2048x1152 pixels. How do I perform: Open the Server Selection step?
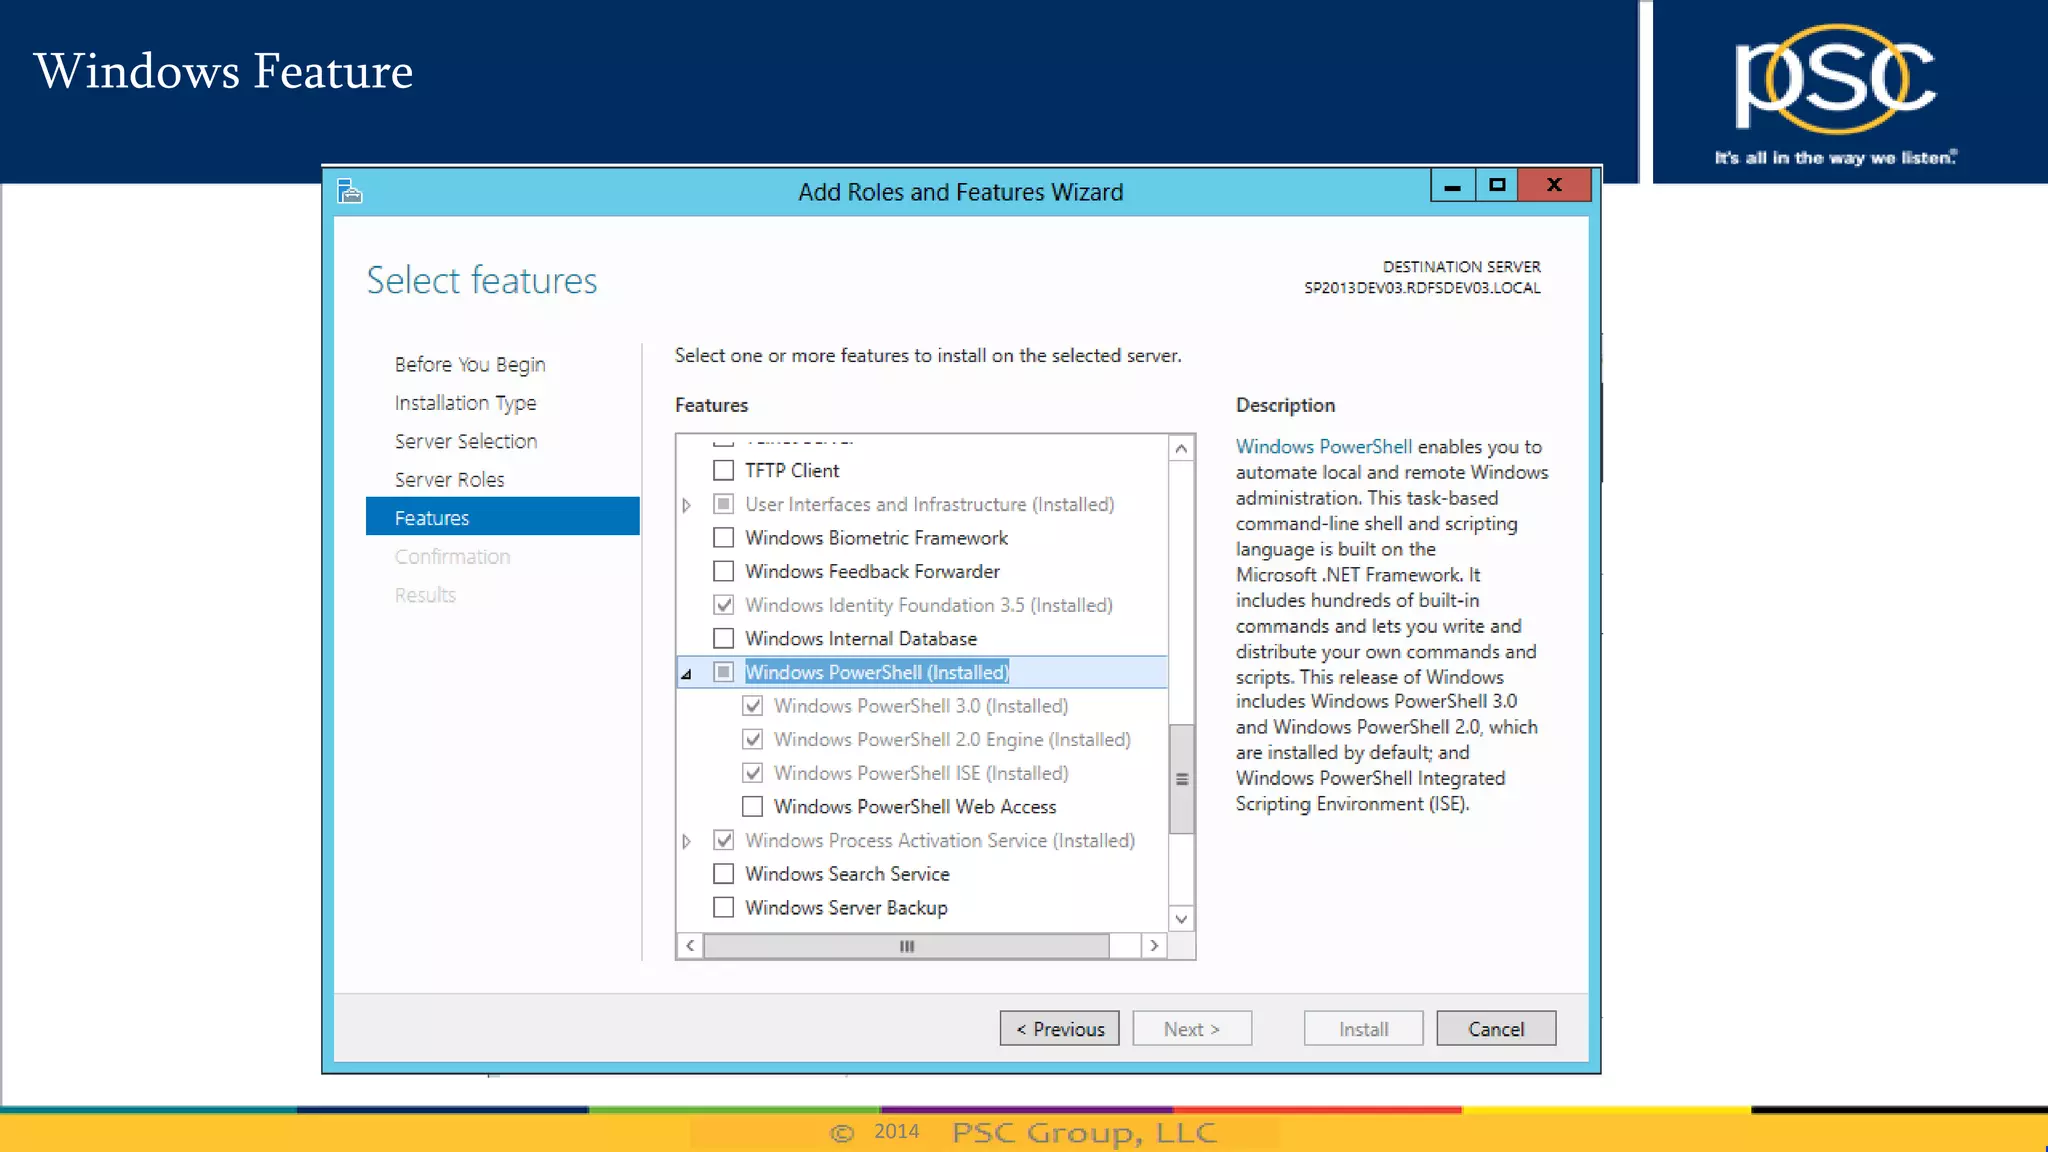tap(466, 441)
